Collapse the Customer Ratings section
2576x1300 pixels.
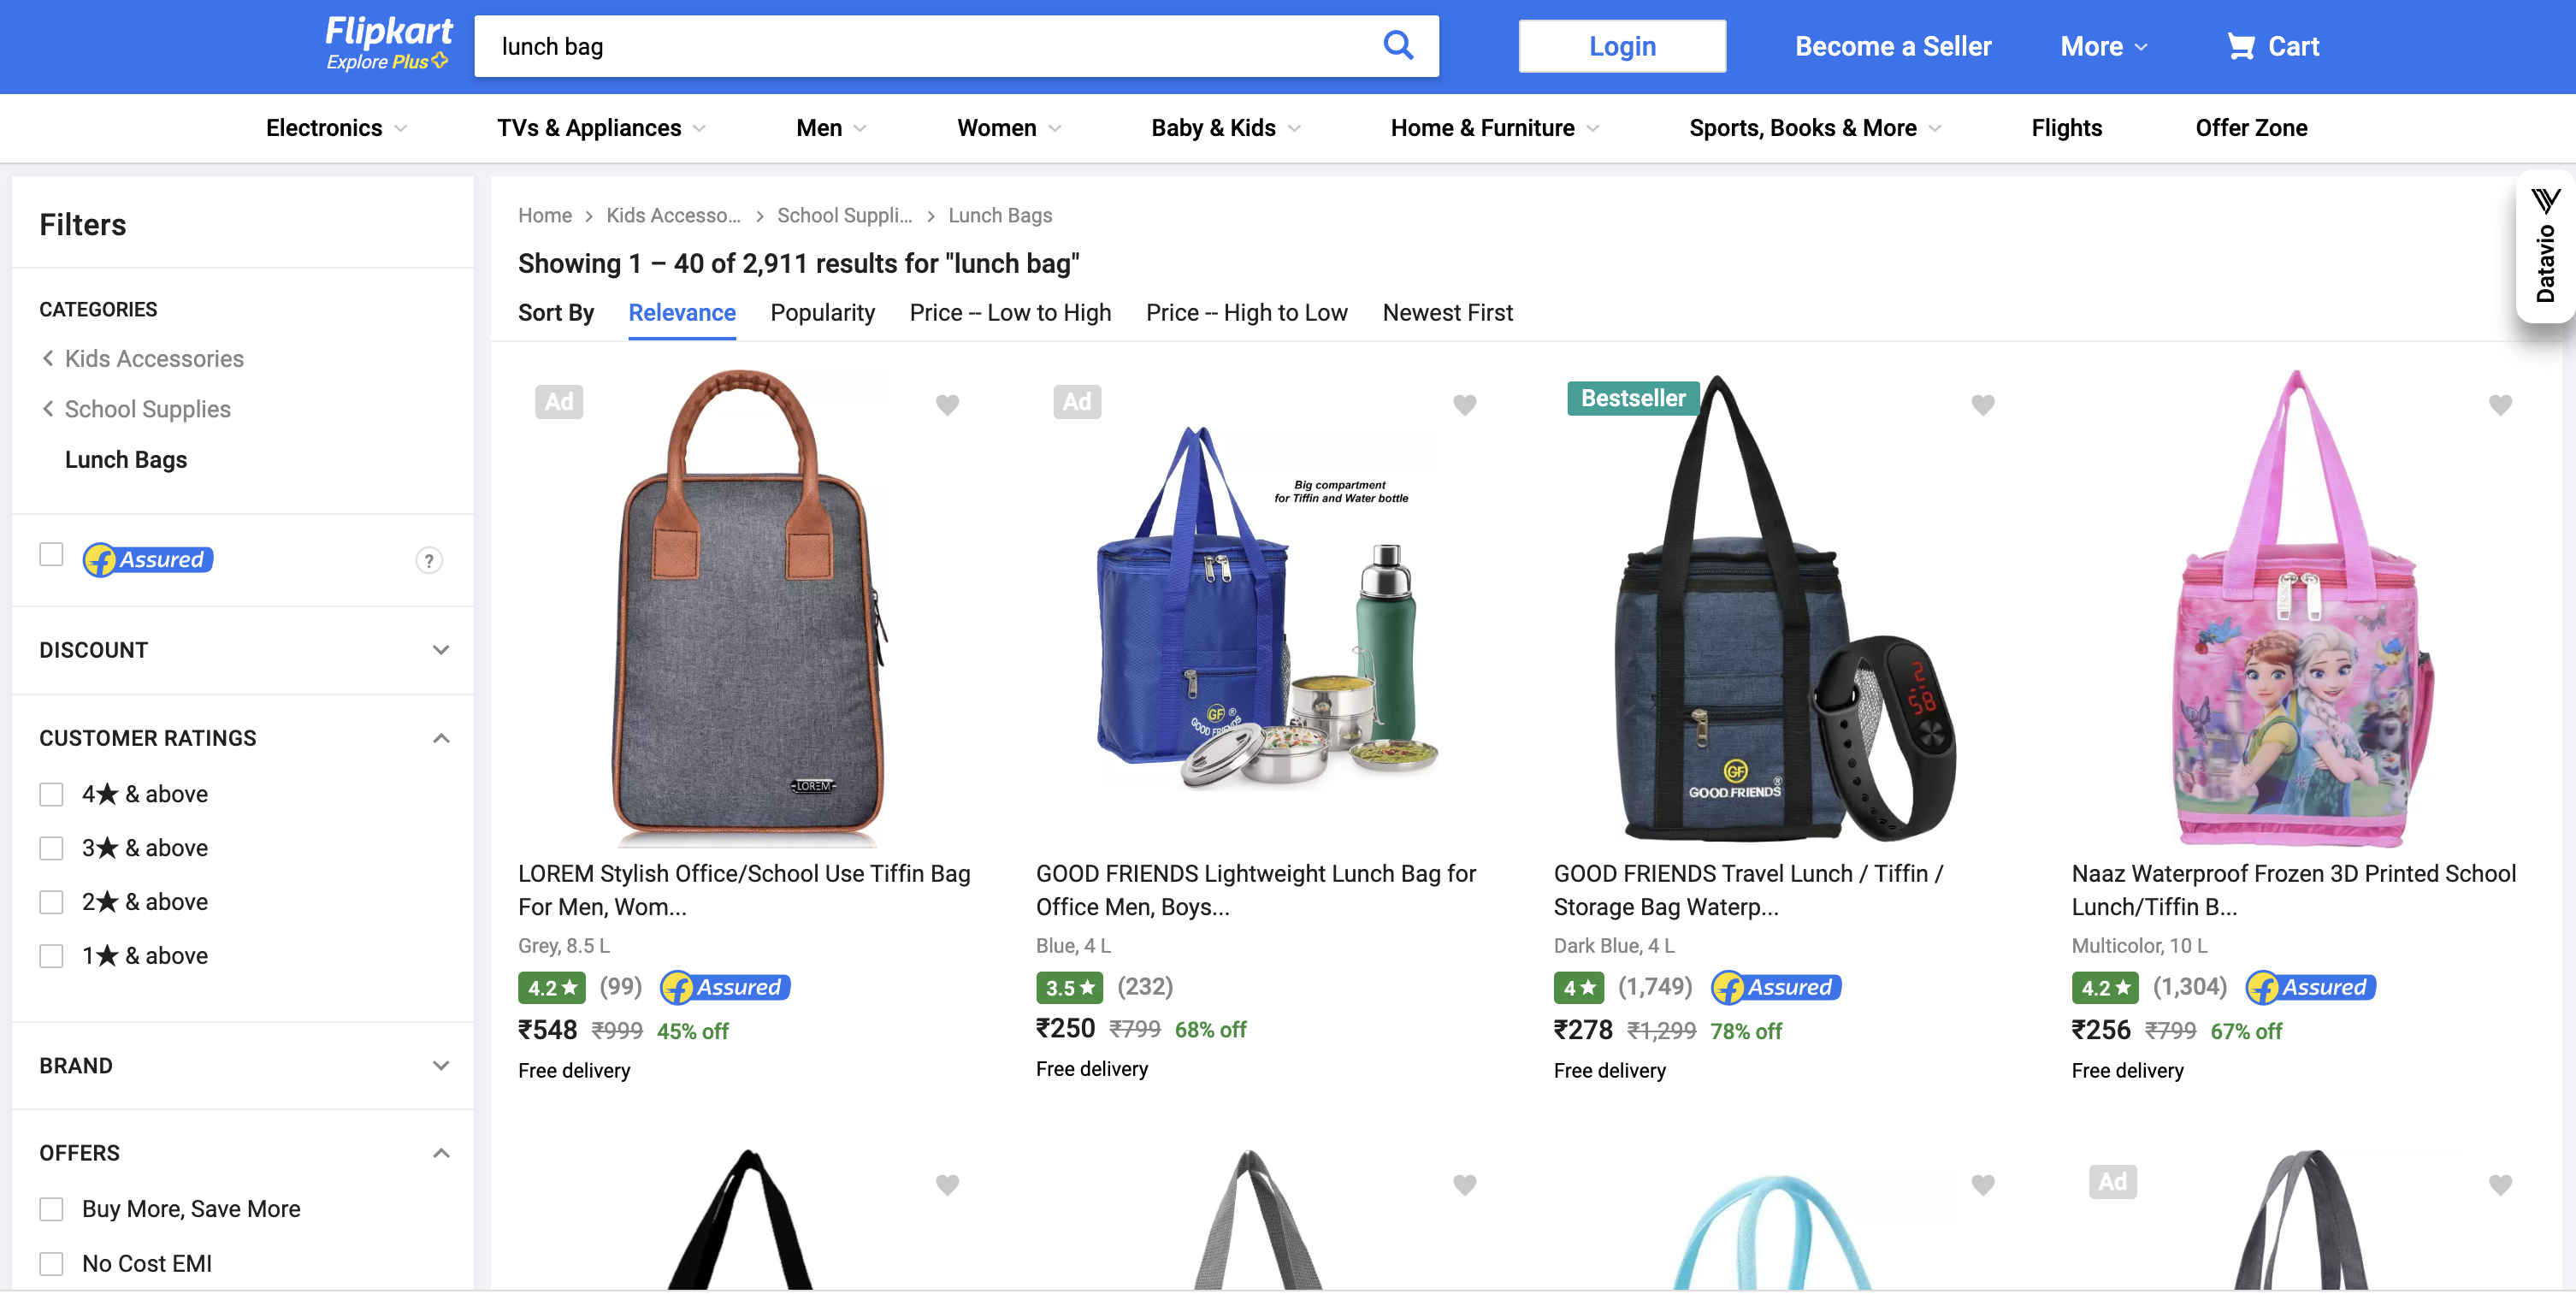pos(440,738)
